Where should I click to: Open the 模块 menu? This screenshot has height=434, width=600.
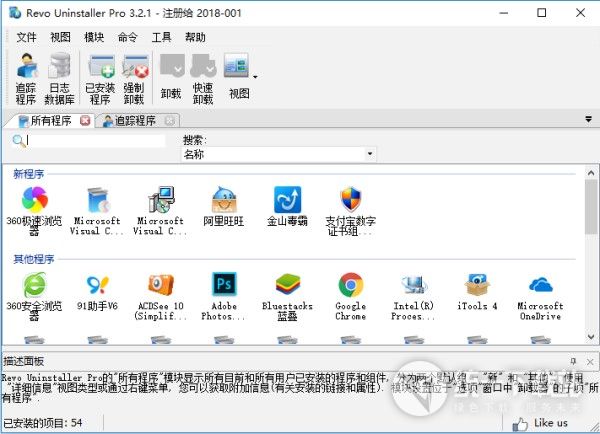pos(94,37)
